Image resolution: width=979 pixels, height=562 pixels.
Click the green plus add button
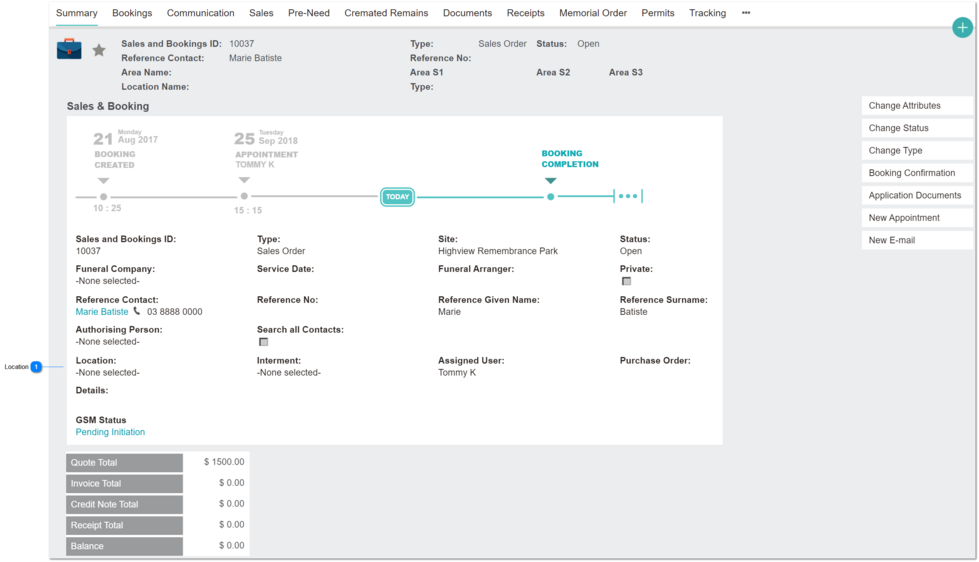tap(962, 27)
